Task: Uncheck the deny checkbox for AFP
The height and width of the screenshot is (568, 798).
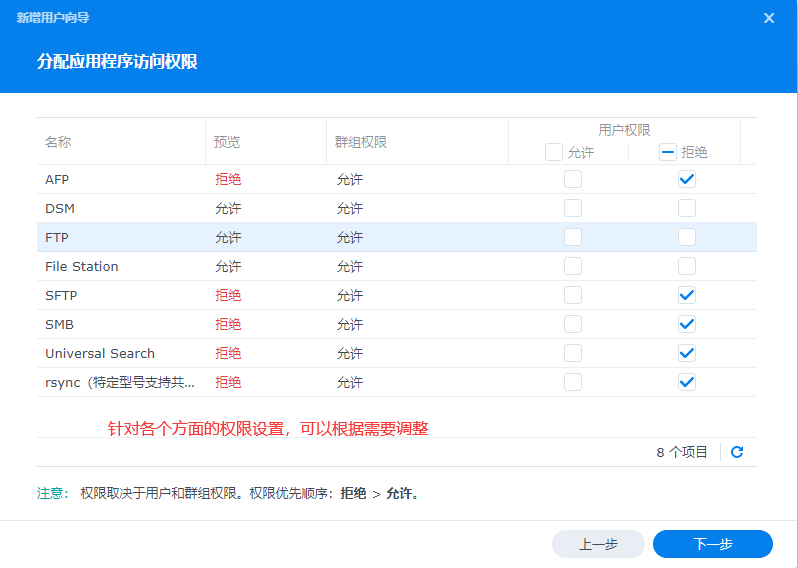Action: pyautogui.click(x=687, y=180)
